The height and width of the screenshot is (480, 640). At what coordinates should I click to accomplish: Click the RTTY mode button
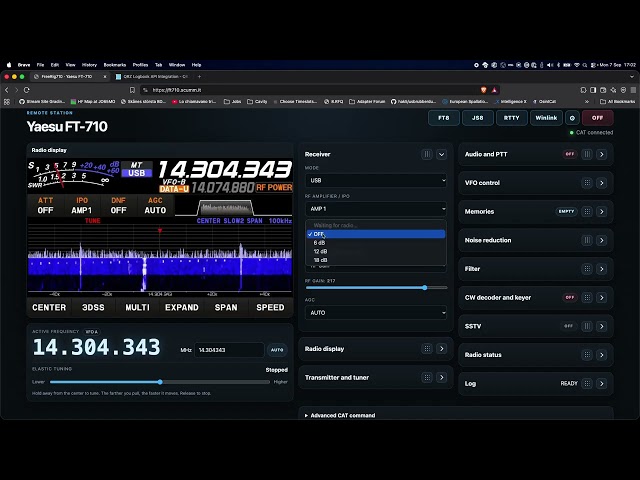(511, 118)
